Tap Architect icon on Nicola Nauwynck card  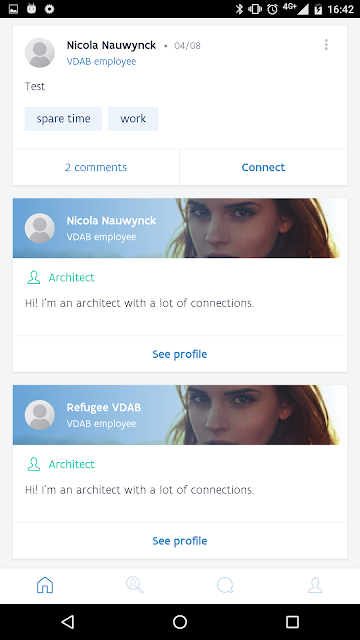coord(34,278)
